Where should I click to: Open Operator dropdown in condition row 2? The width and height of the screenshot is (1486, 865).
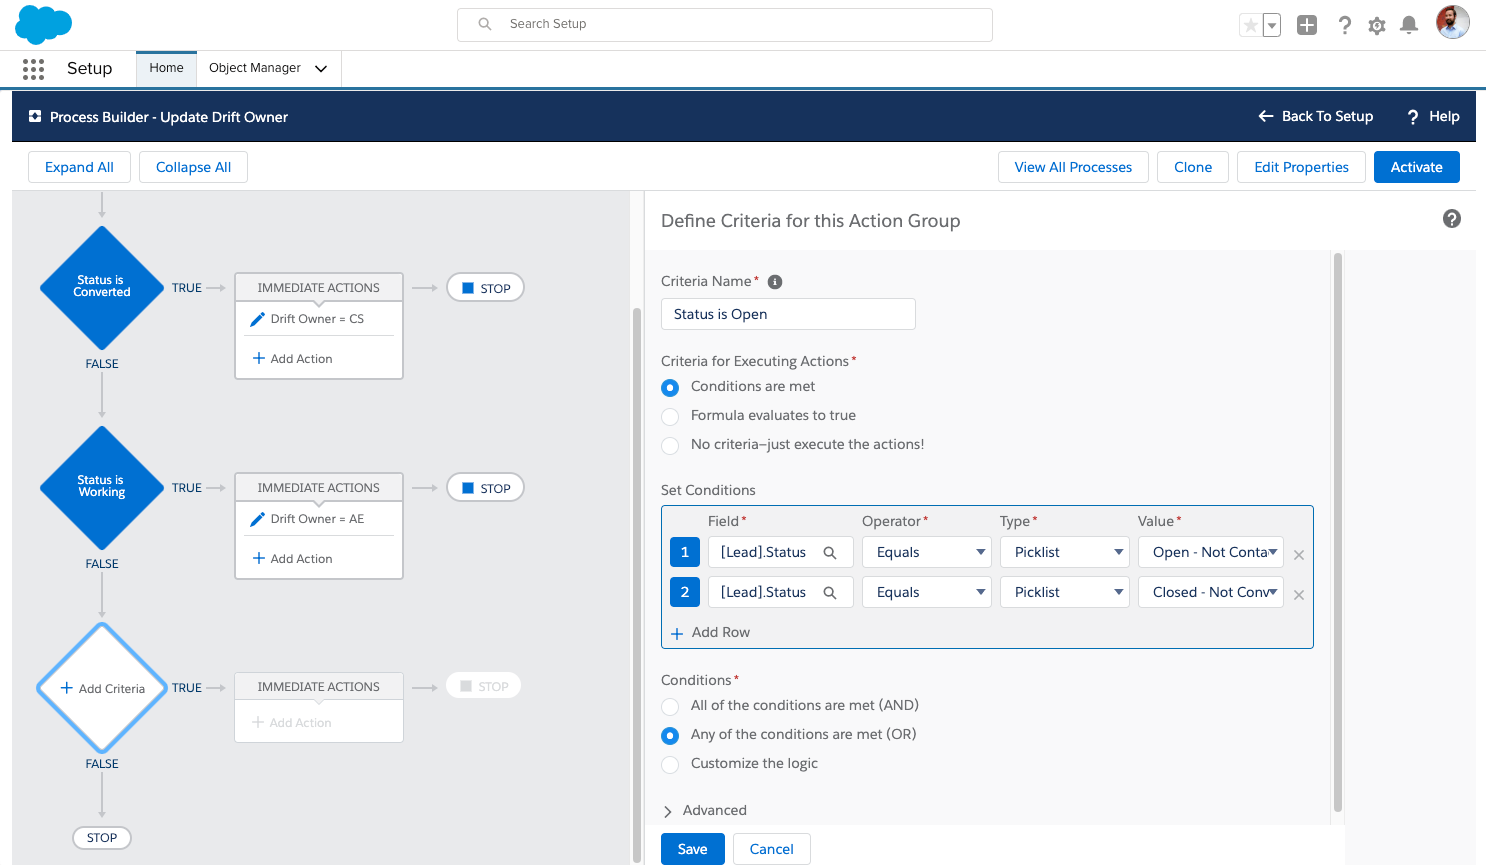point(927,592)
